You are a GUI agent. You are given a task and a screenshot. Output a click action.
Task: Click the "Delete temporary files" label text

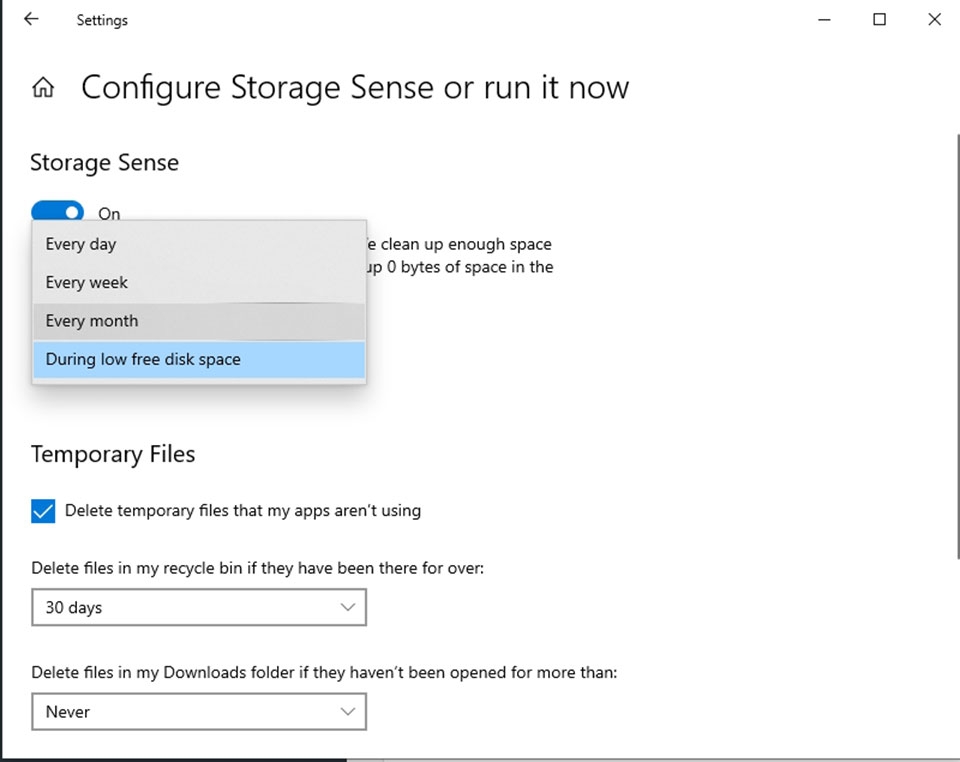(x=243, y=511)
